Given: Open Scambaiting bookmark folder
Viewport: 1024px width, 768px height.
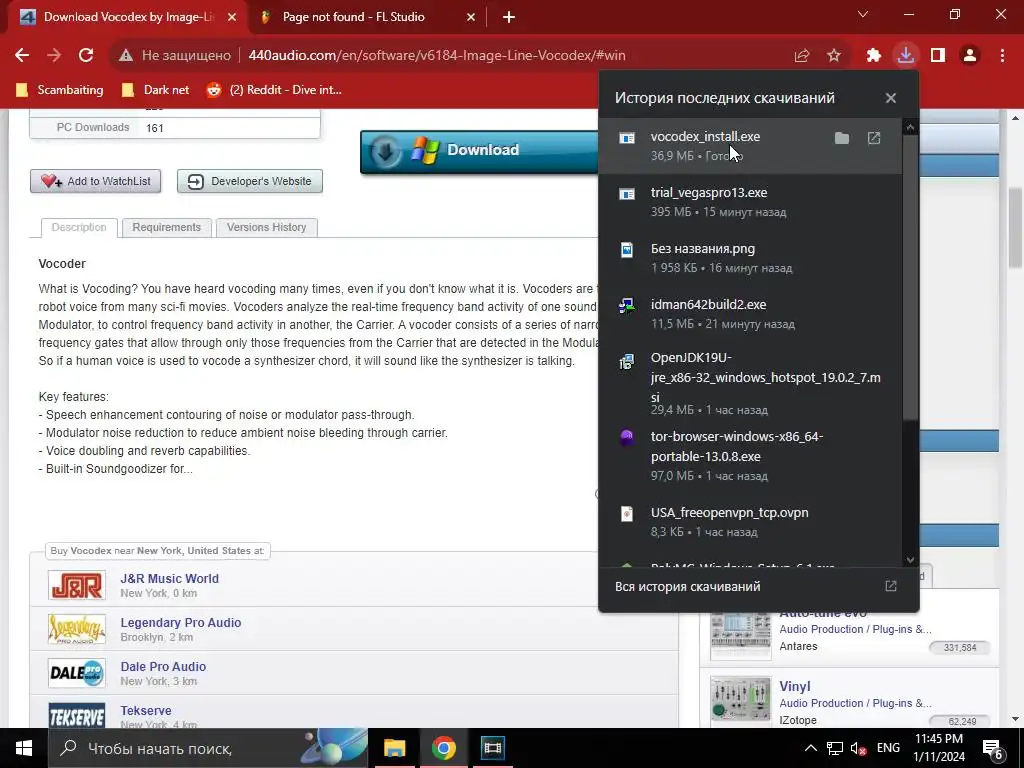Looking at the screenshot, I should [59, 89].
